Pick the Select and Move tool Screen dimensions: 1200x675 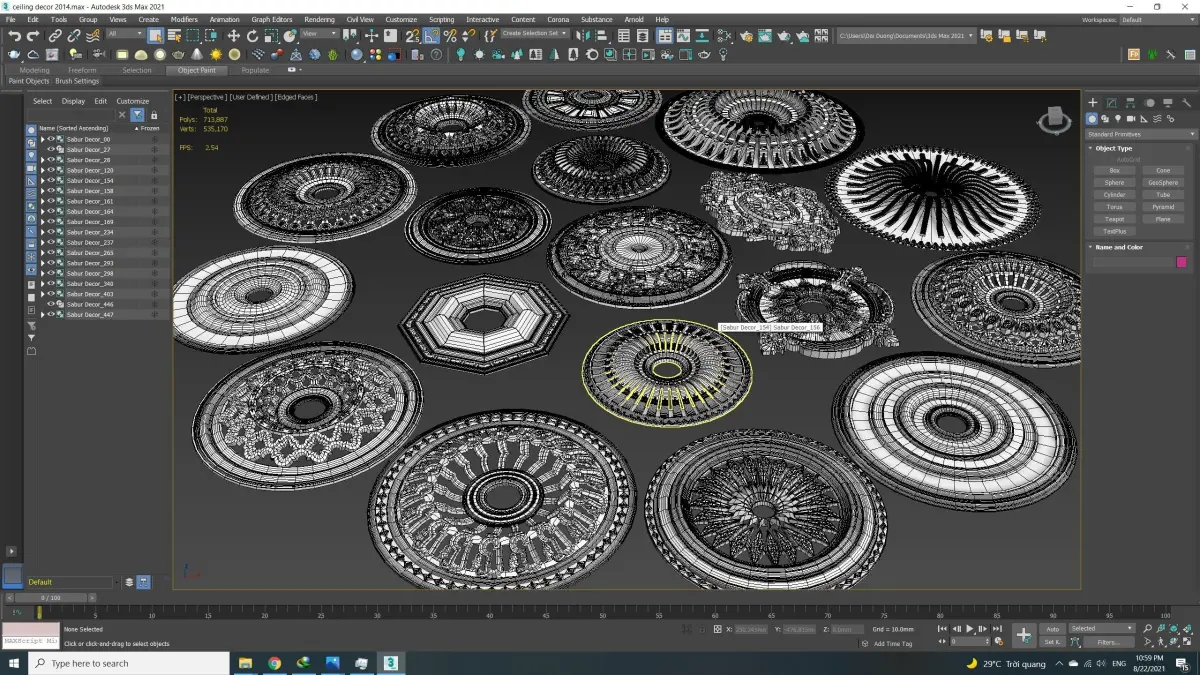[234, 35]
